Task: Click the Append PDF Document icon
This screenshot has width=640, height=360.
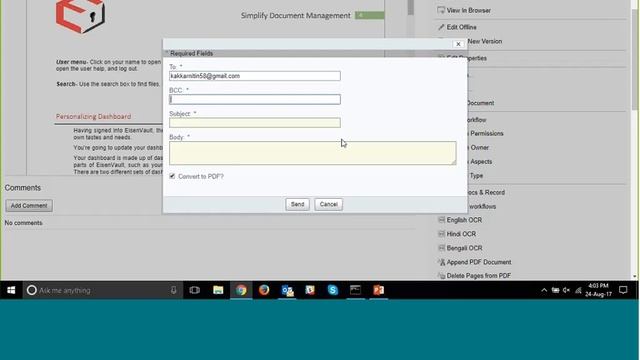Action: pyautogui.click(x=441, y=262)
